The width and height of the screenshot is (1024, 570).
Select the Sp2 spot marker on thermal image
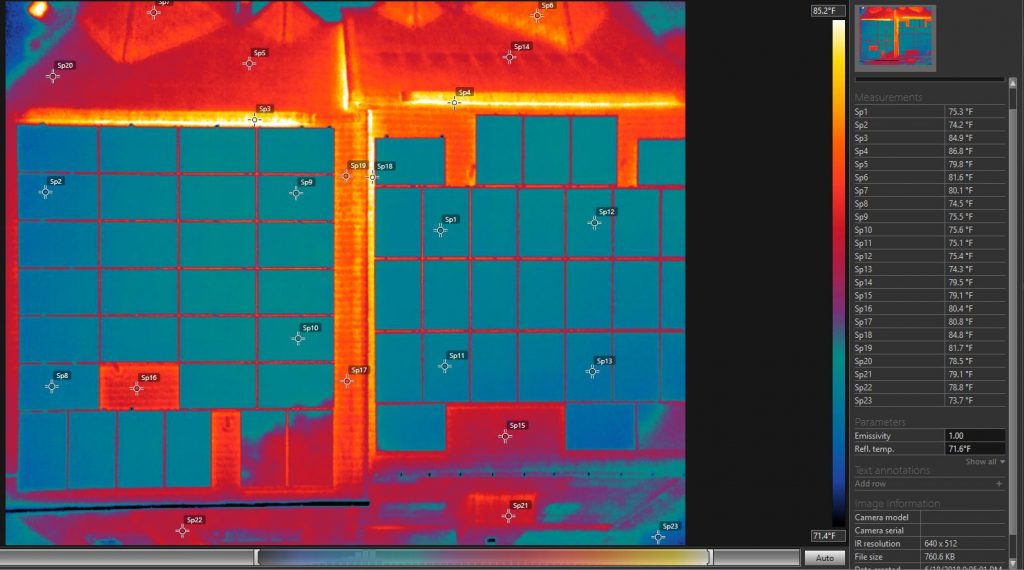(x=45, y=192)
